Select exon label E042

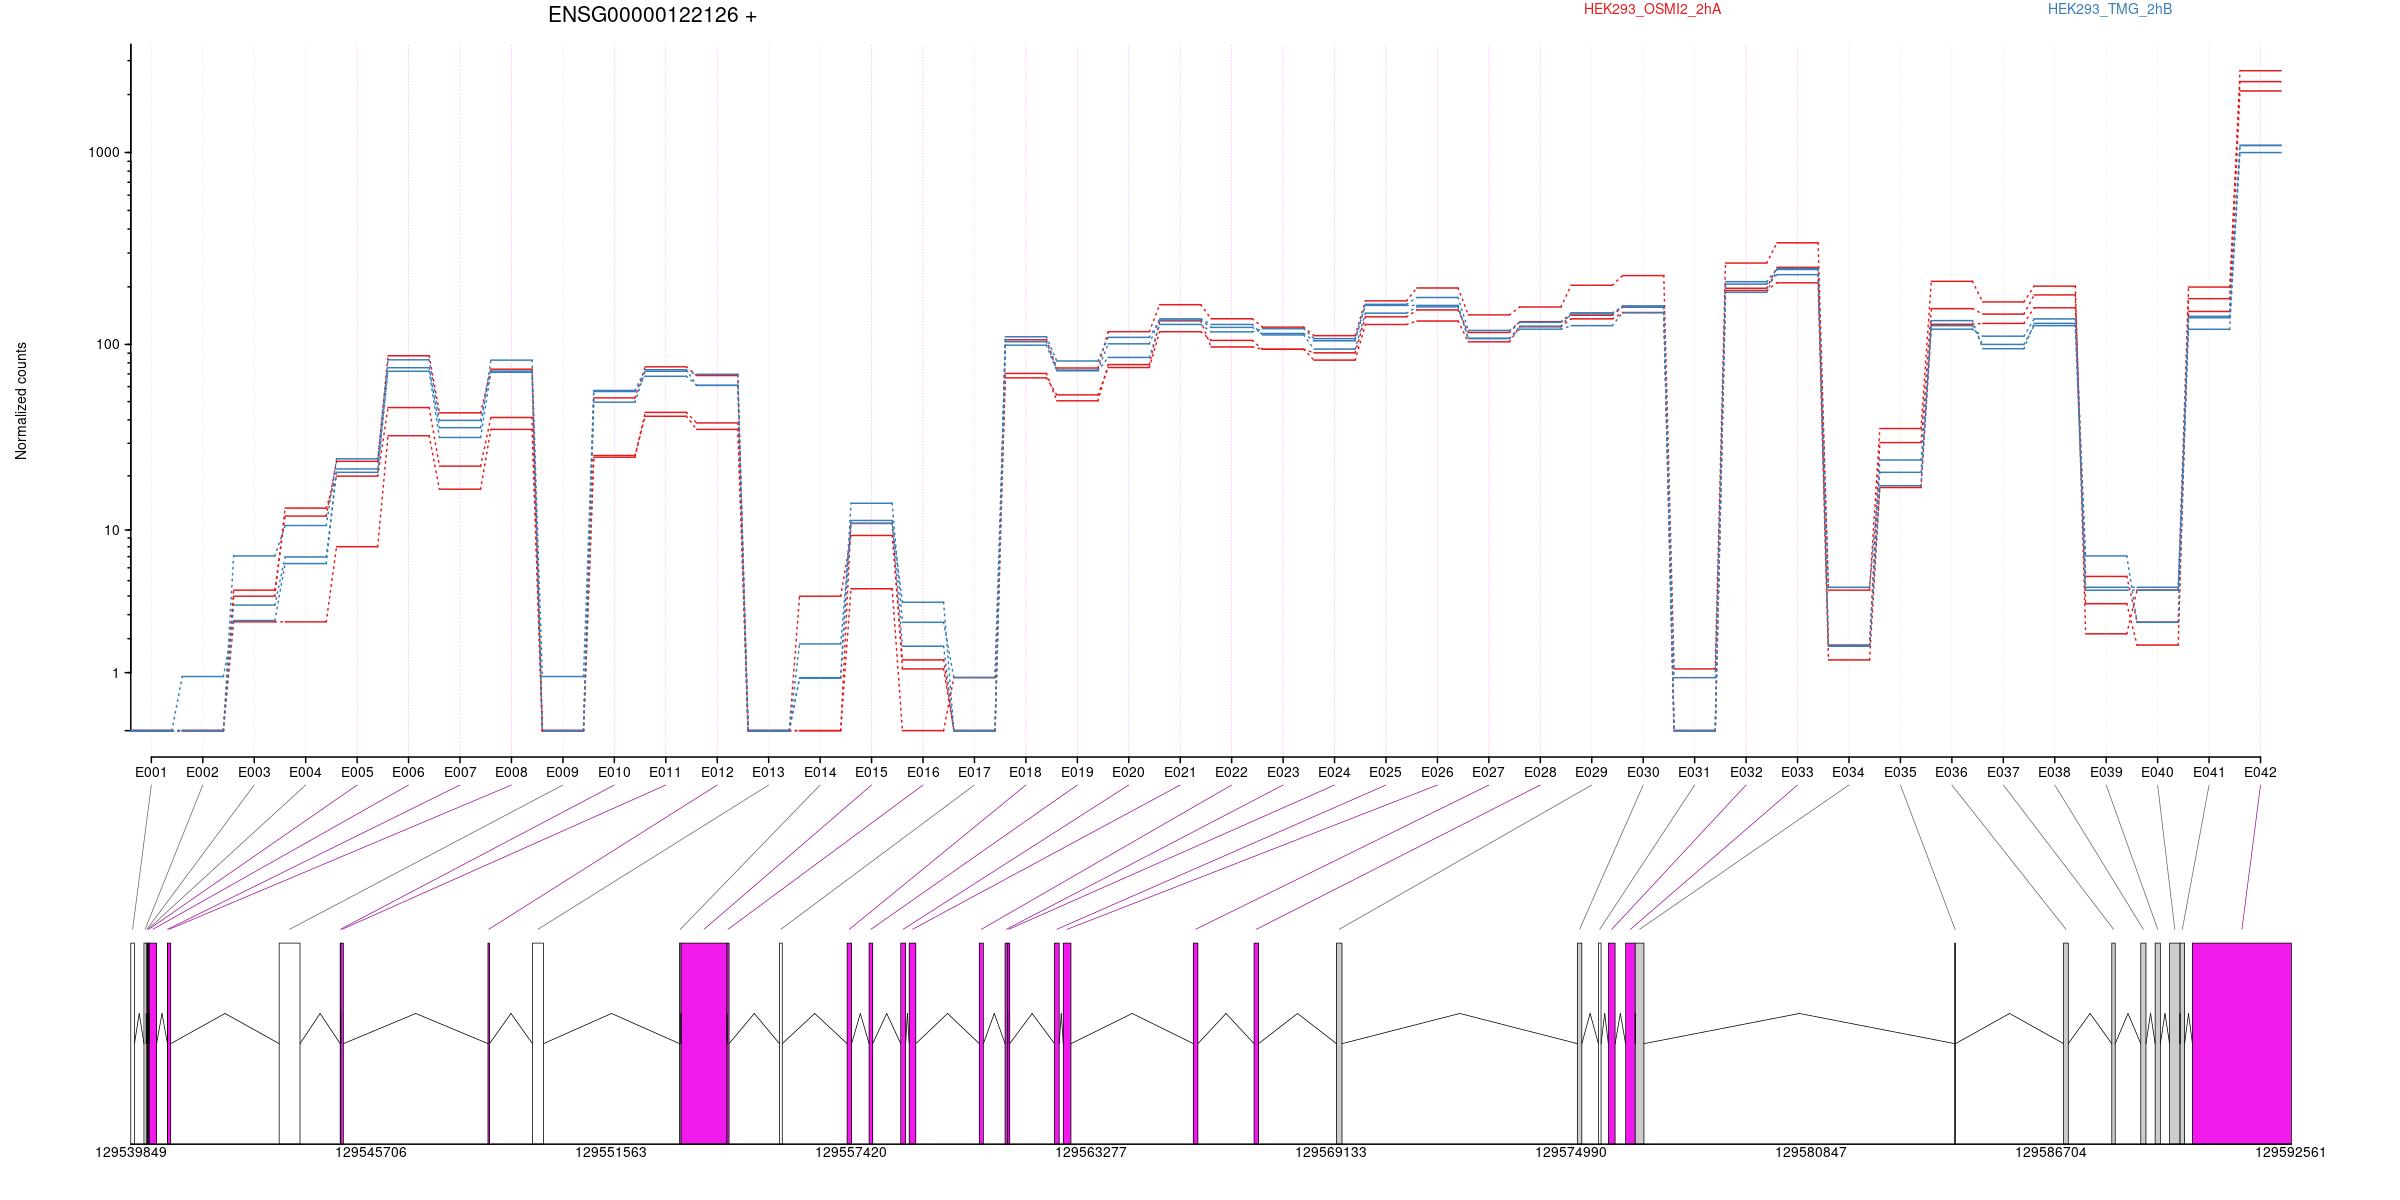2260,772
